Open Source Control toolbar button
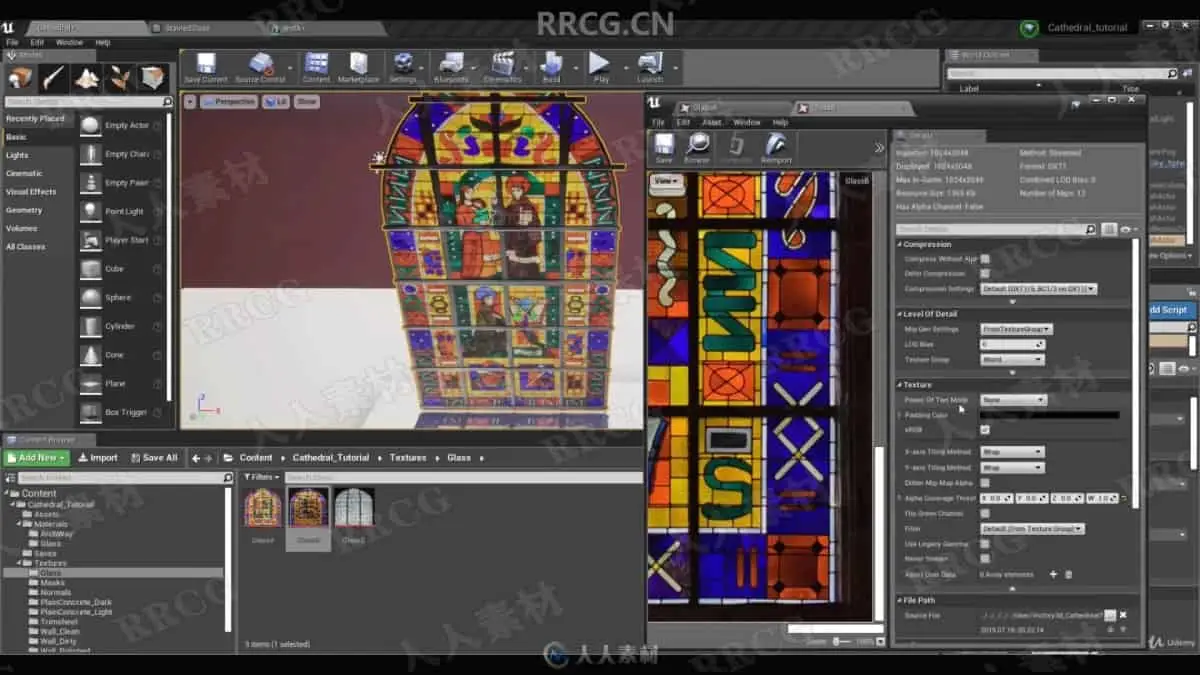The image size is (1200, 675). point(260,67)
